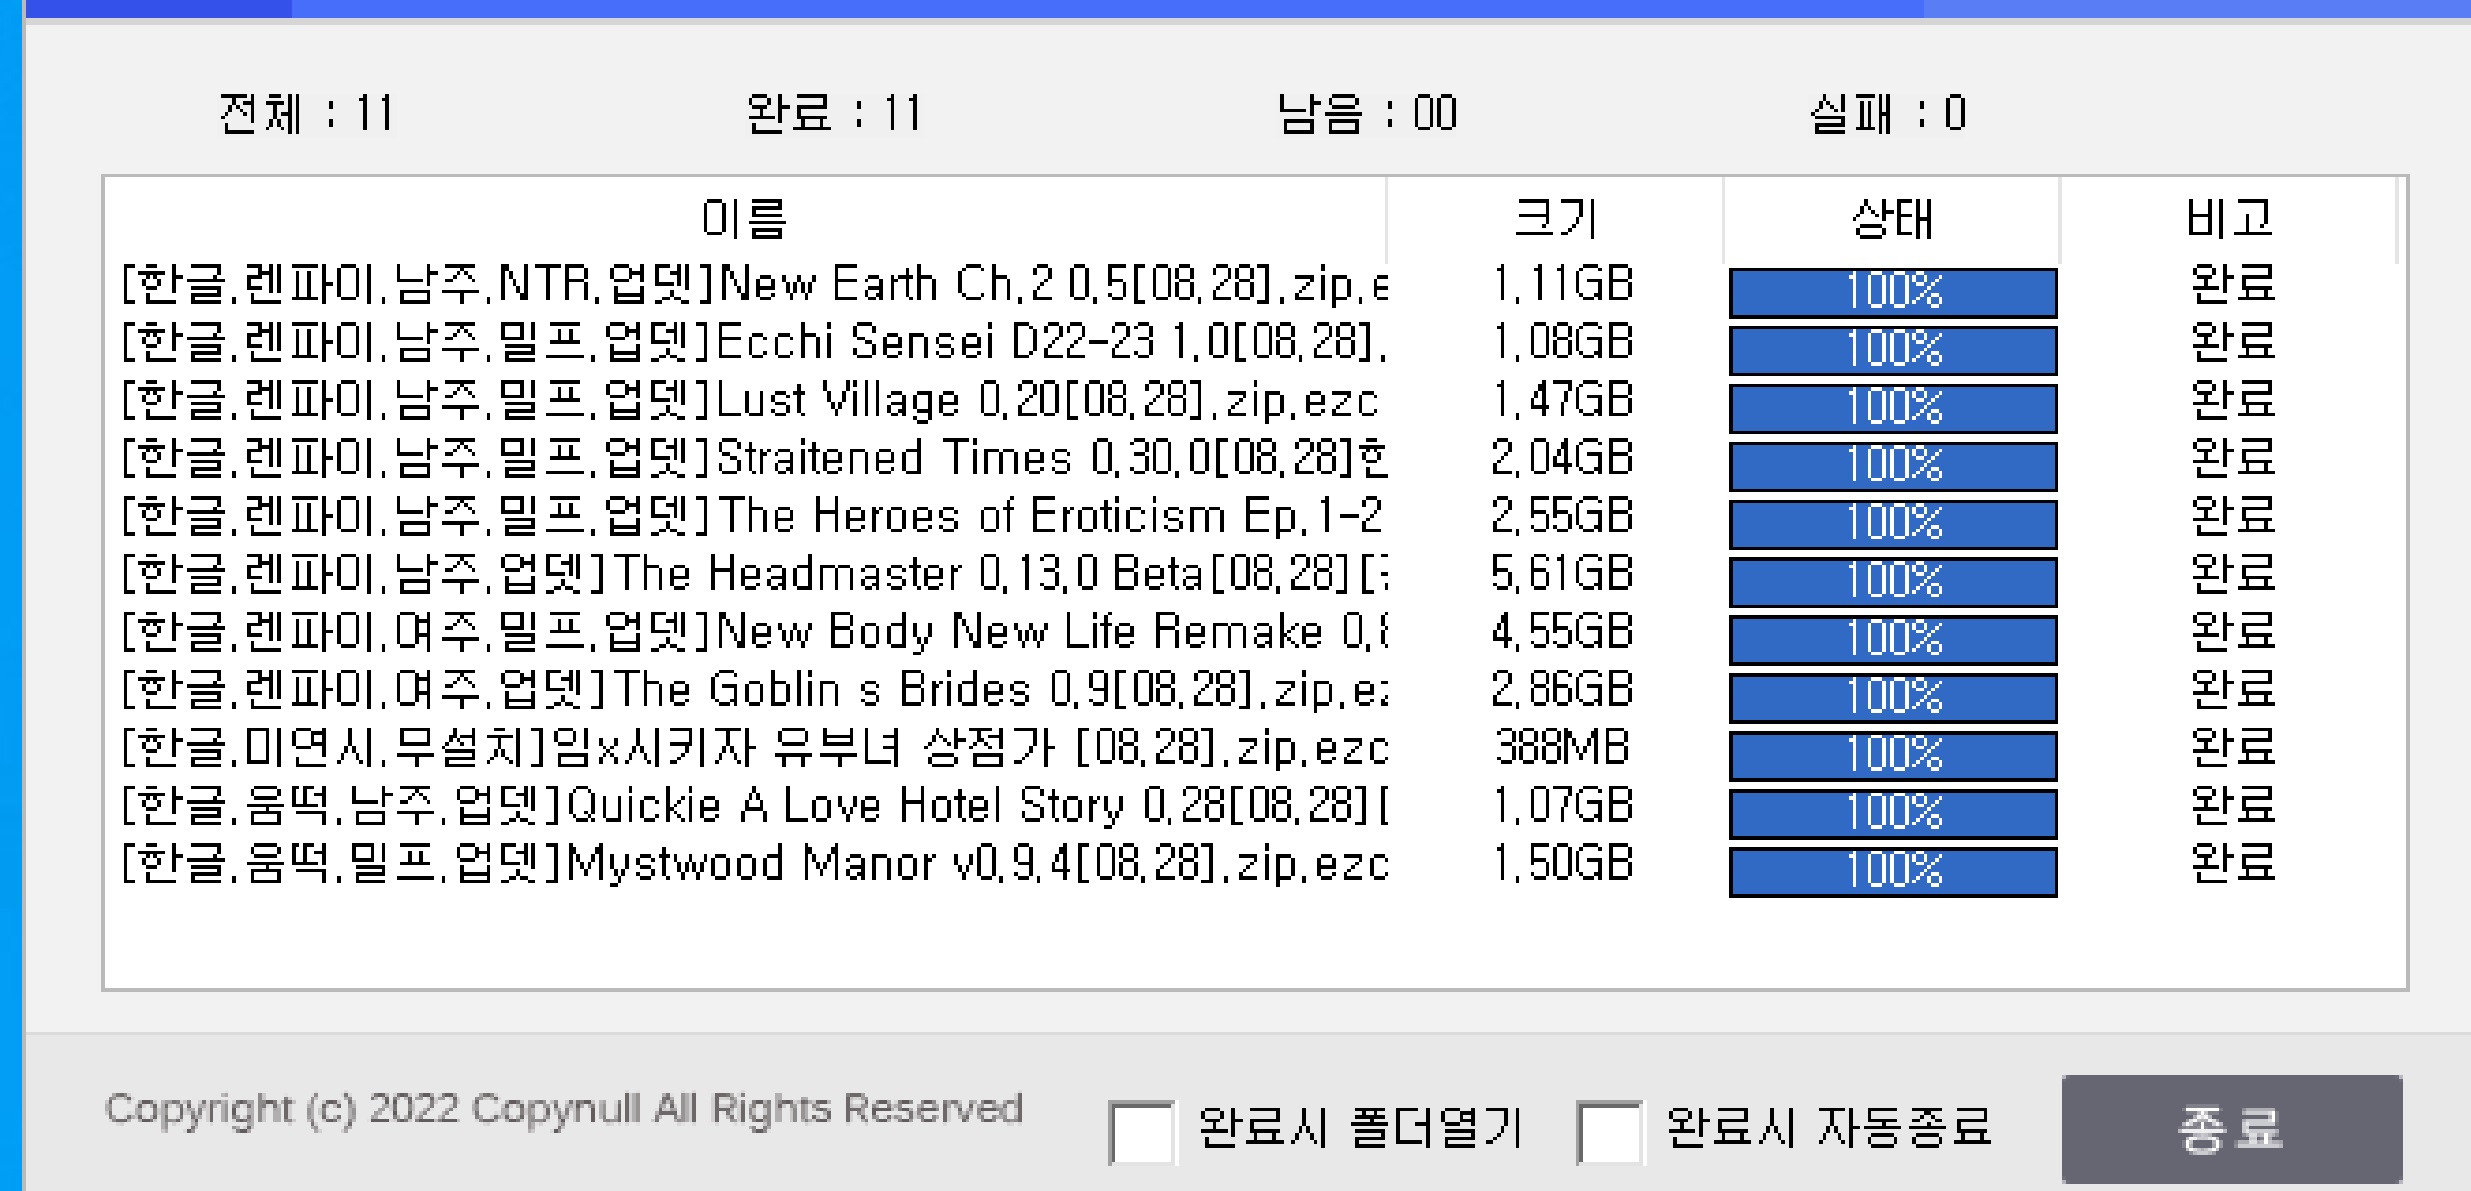Viewport: 2471px width, 1191px height.
Task: Click the 완료 status of the 2.55GB file
Action: [x=2232, y=517]
